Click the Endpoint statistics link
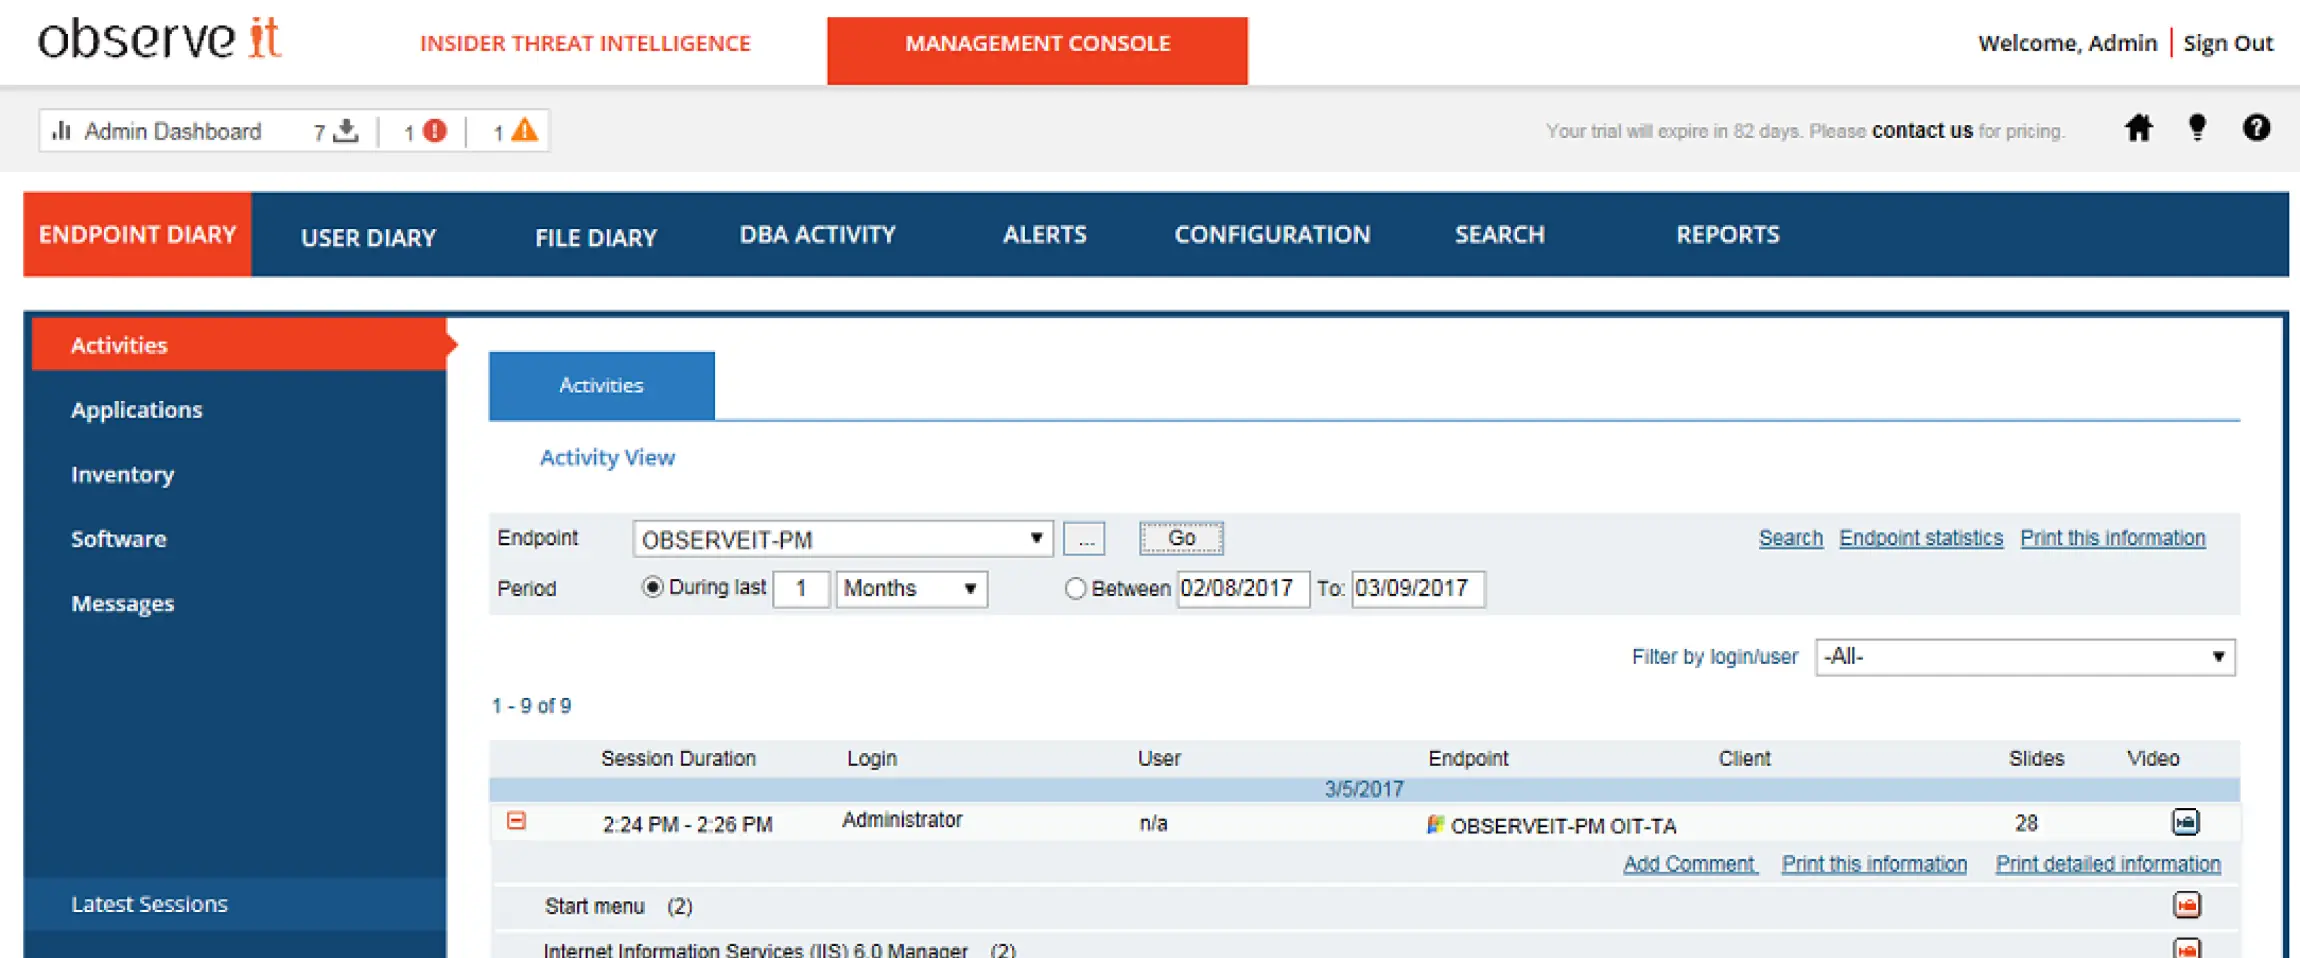Image resolution: width=2300 pixels, height=958 pixels. tap(1920, 538)
